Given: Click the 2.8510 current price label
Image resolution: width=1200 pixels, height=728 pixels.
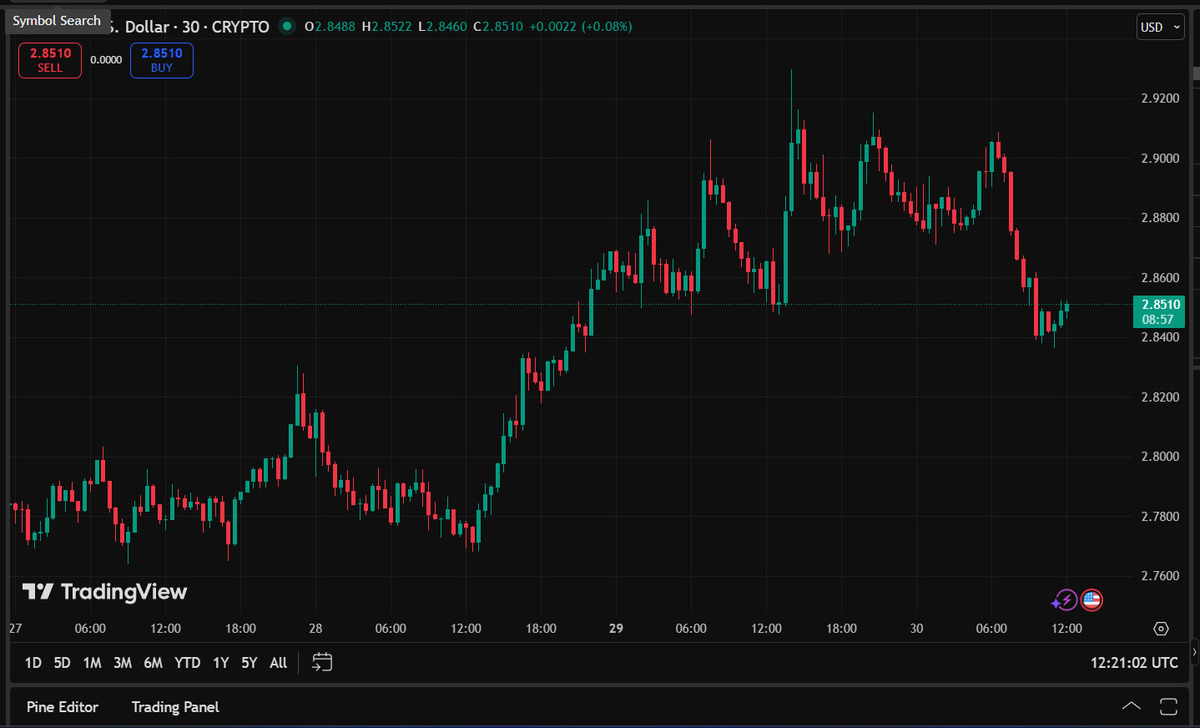Looking at the screenshot, I should coord(1158,304).
